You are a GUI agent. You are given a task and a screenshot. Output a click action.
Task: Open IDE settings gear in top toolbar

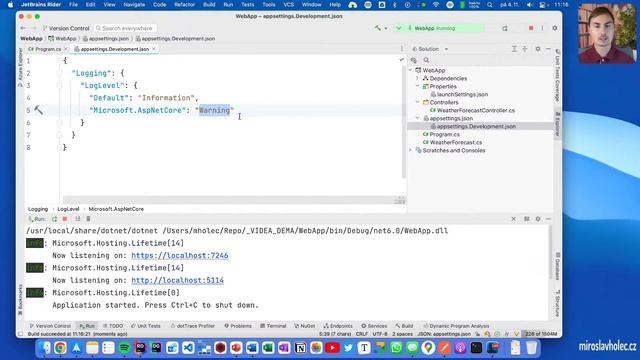pos(555,28)
